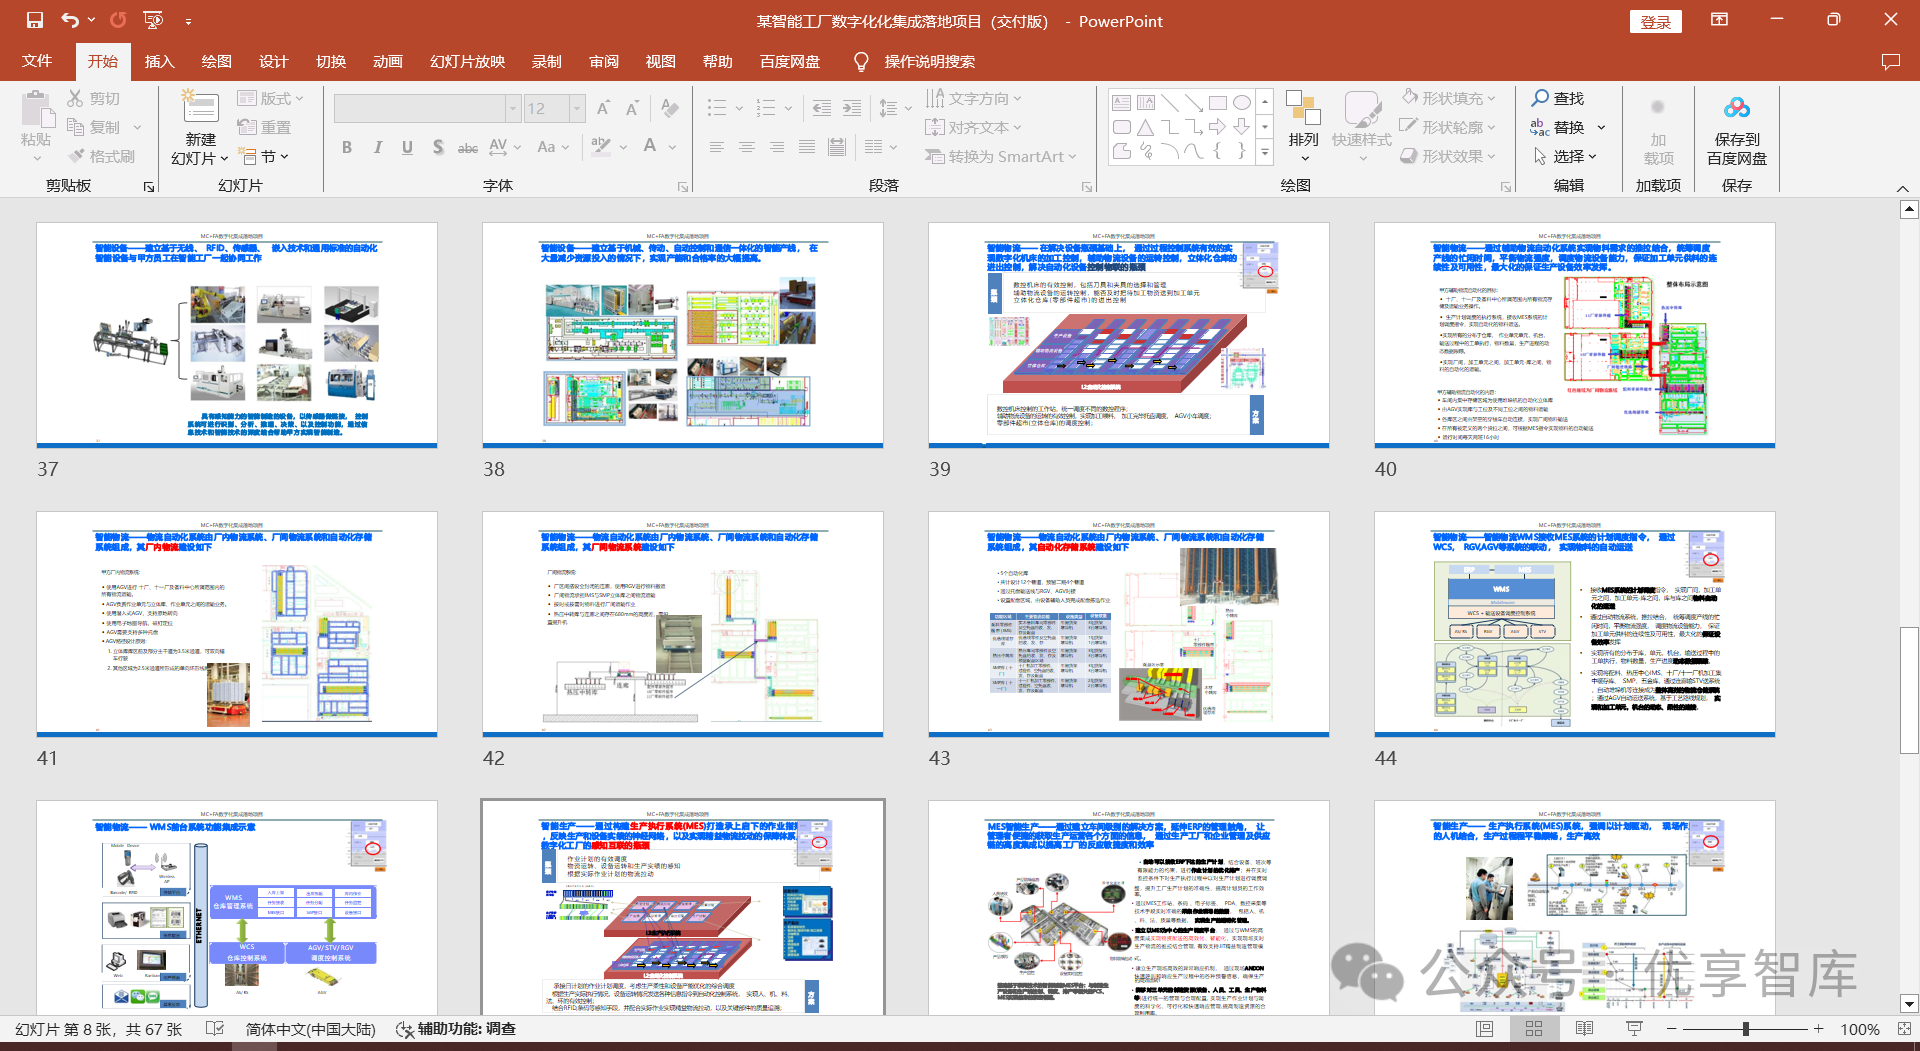Select slide 40 thumbnail
The height and width of the screenshot is (1051, 1920).
pyautogui.click(x=1575, y=334)
